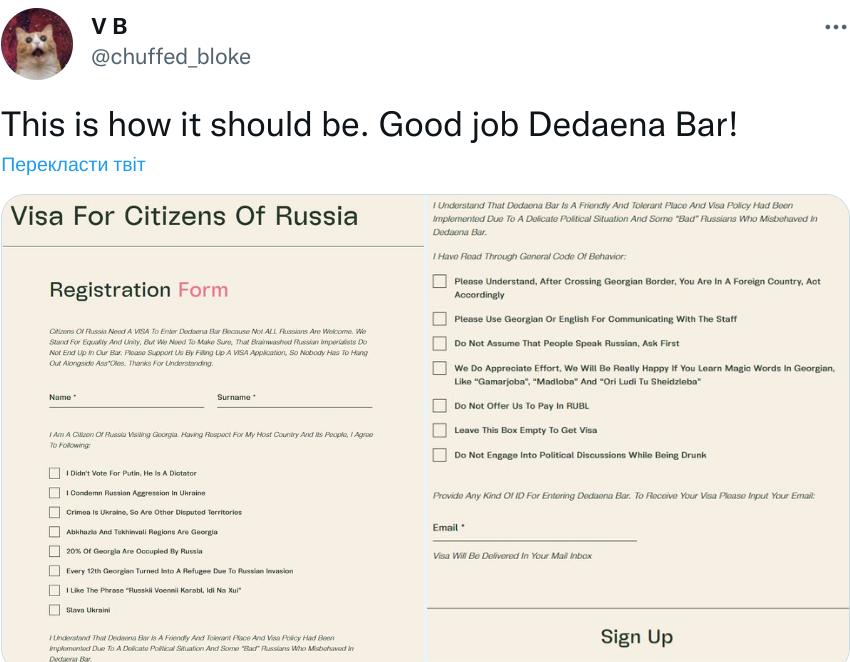This screenshot has width=850, height=662.
Task: Click the V B display name
Action: click(109, 26)
